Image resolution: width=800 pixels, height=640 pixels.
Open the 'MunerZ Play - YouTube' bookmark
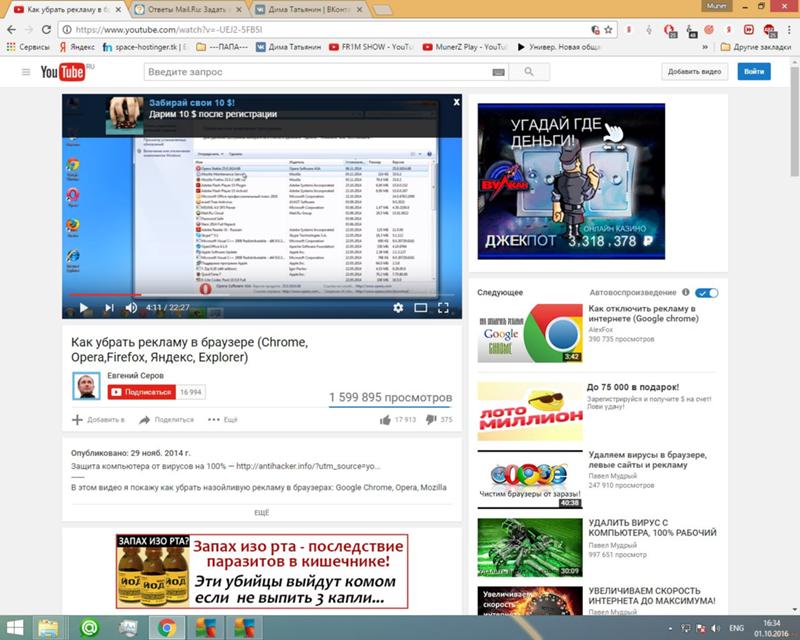pyautogui.click(x=465, y=47)
